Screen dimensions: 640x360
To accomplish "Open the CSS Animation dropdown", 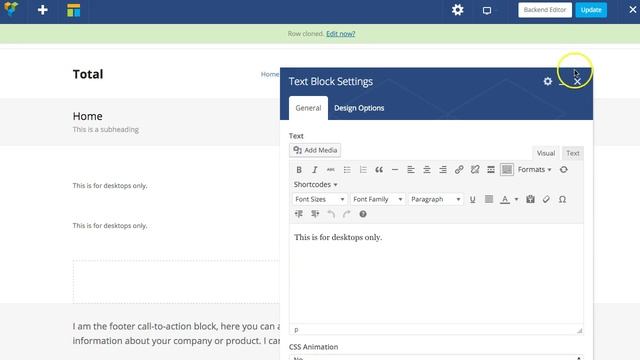I will (x=436, y=358).
